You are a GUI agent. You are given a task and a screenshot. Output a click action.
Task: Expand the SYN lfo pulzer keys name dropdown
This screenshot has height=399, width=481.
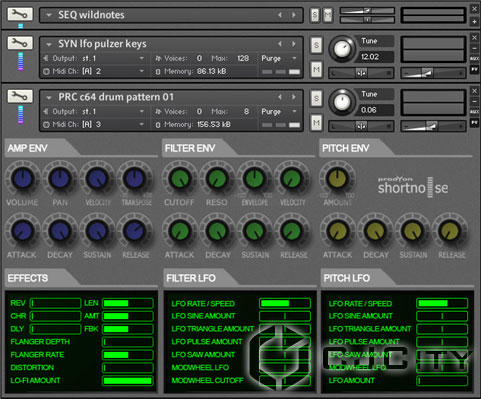[x=49, y=44]
